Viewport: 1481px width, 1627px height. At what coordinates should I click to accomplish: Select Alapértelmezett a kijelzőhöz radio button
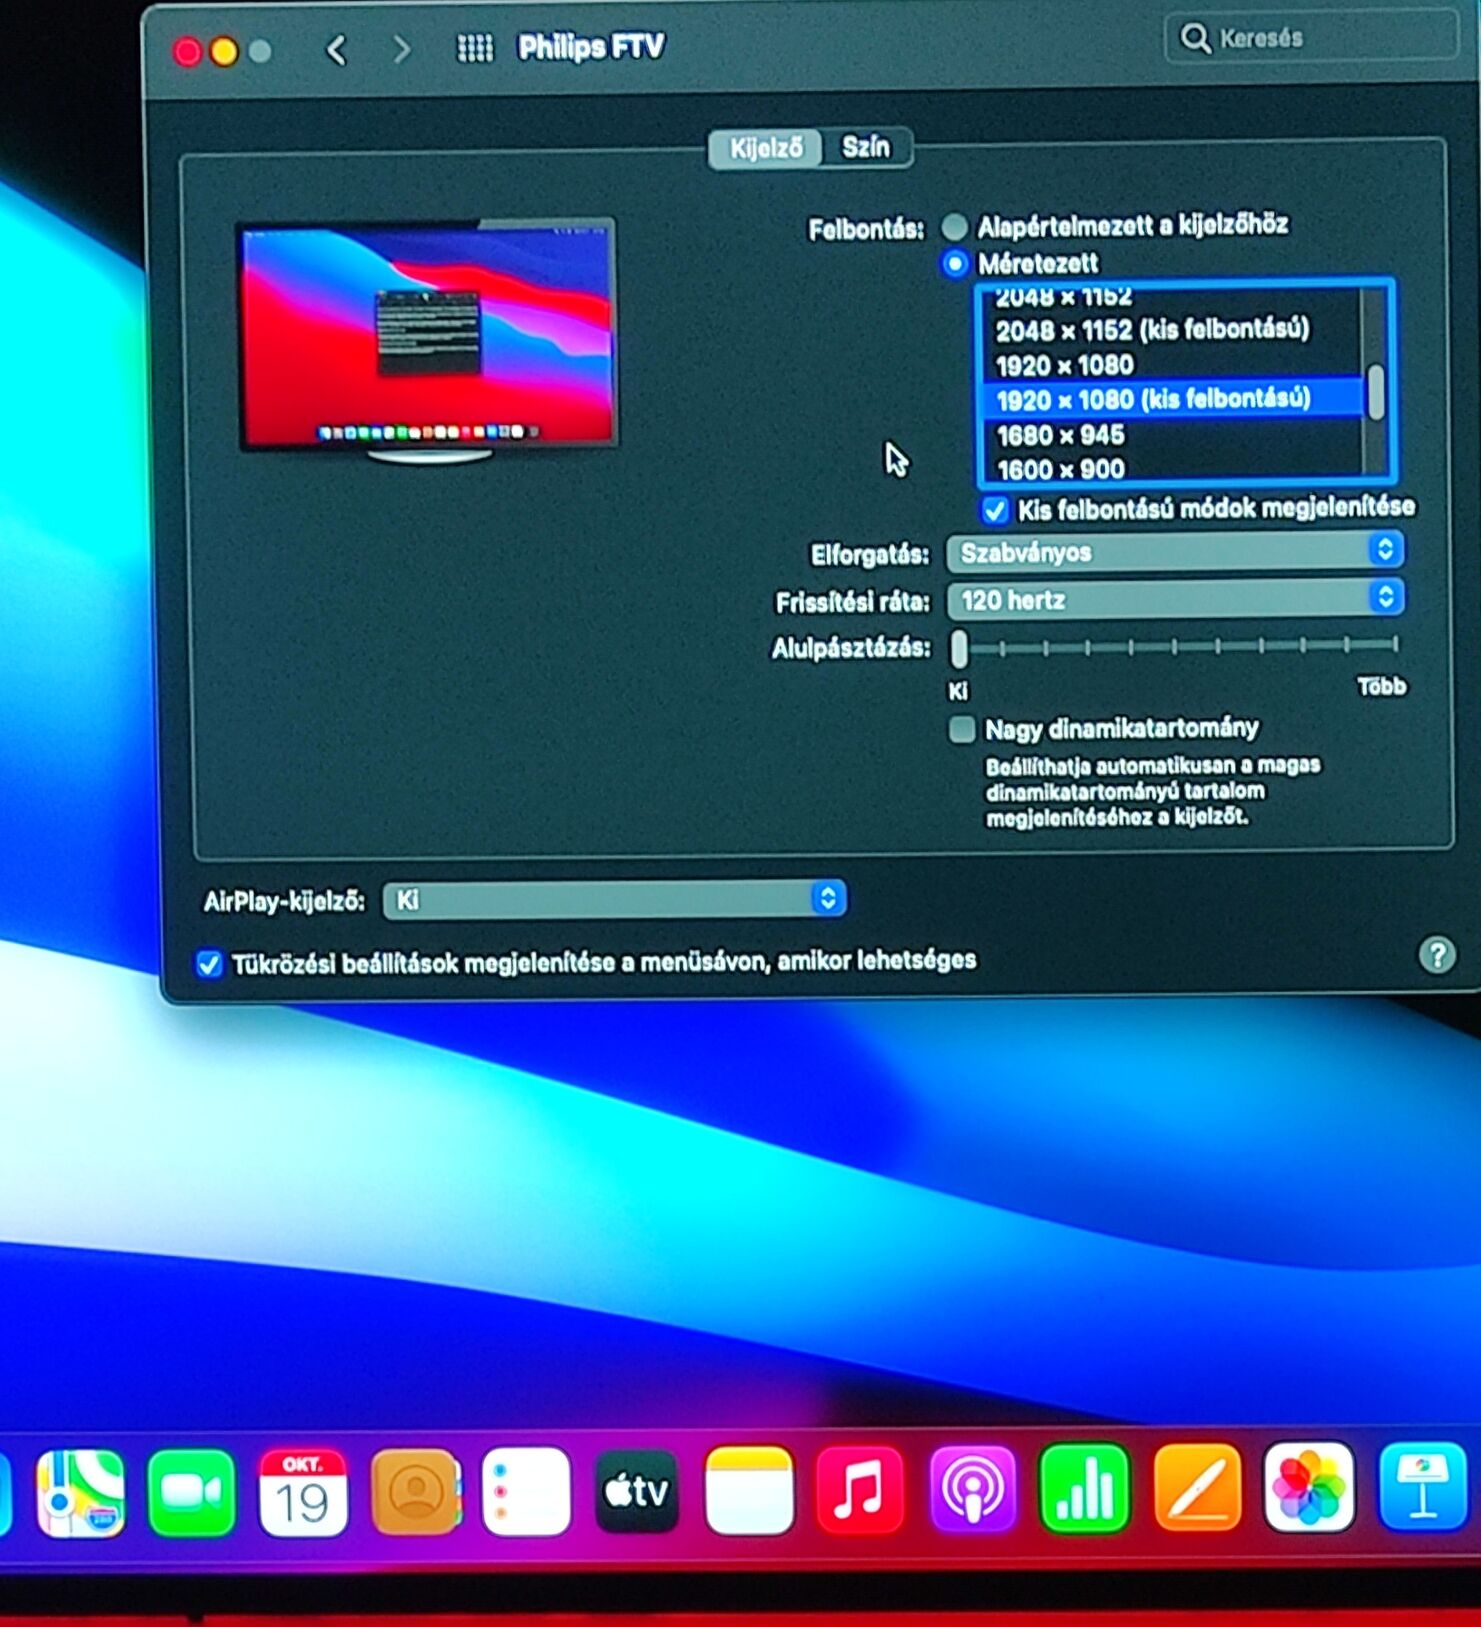(x=955, y=227)
